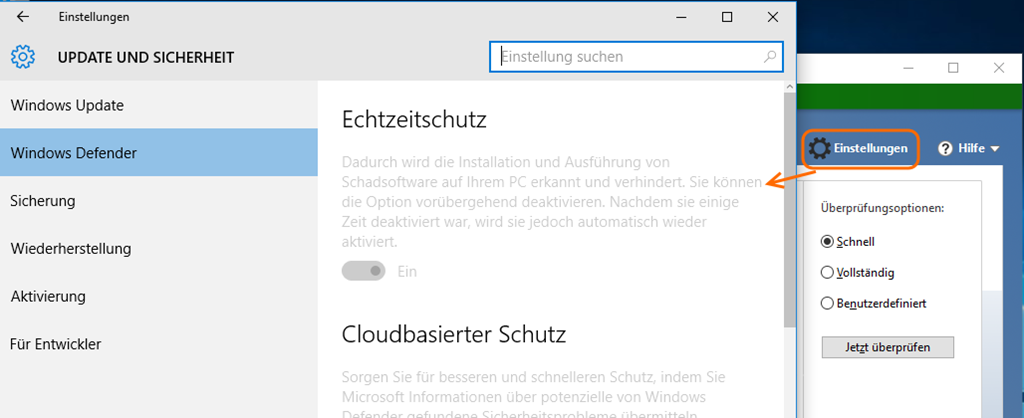
Task: Open Für Entwickler settings
Action: click(55, 344)
